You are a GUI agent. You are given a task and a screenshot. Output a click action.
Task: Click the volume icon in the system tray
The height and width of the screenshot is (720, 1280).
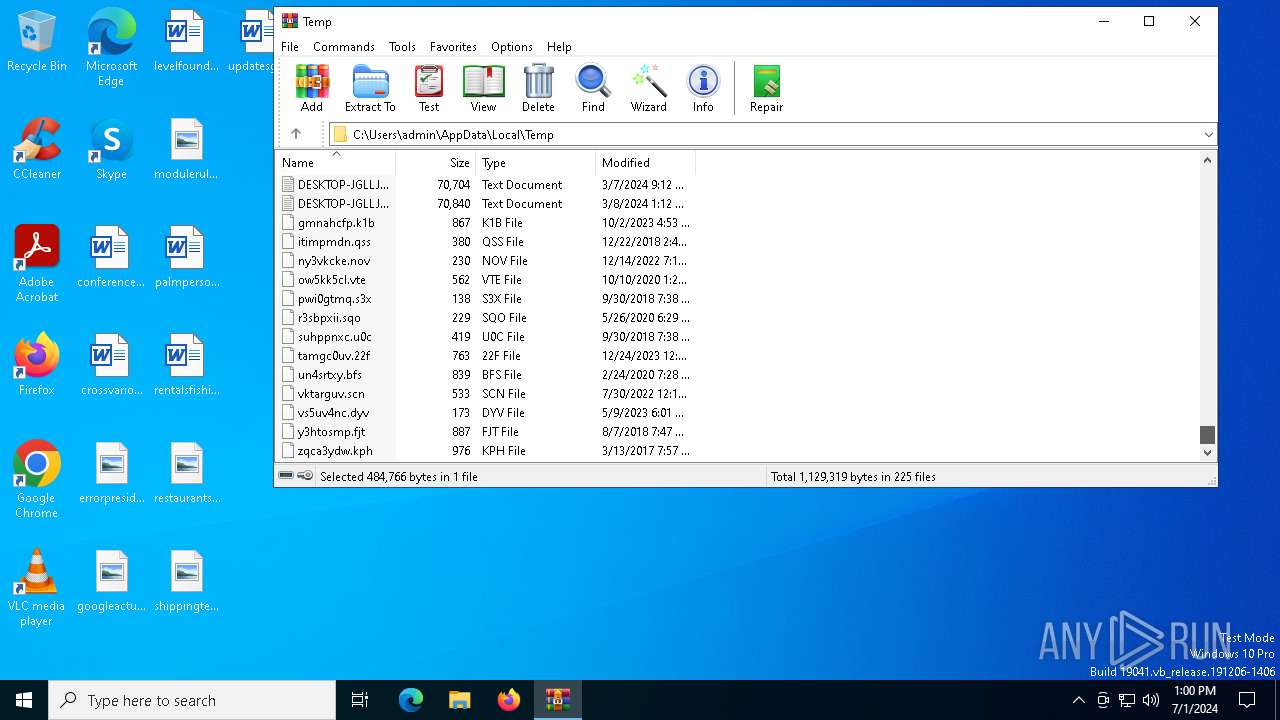[1150, 700]
